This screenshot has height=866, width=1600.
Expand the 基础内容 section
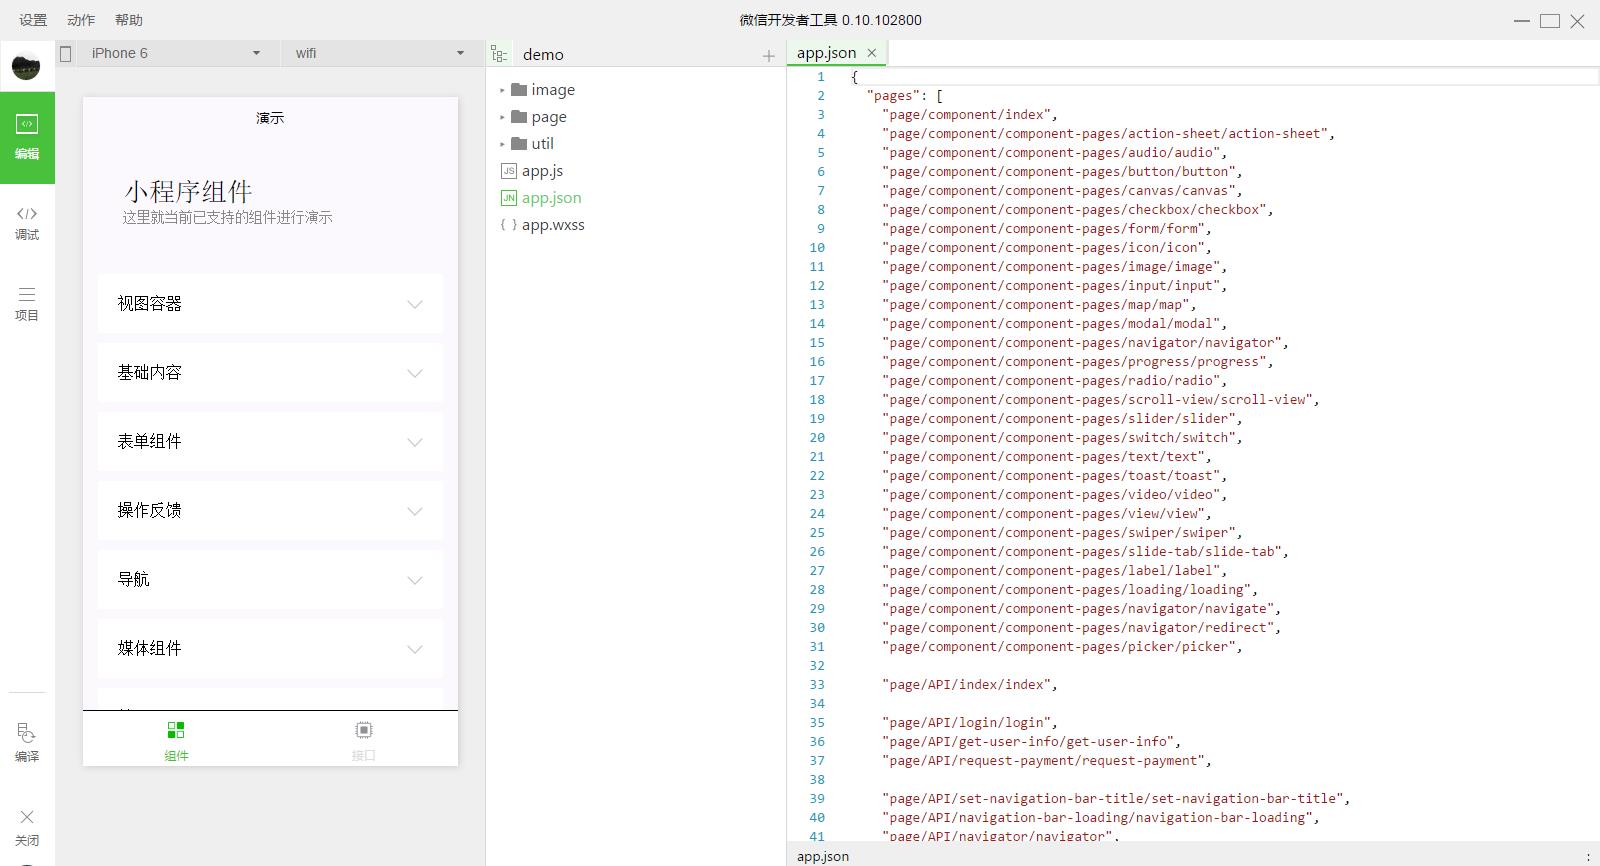pos(270,373)
